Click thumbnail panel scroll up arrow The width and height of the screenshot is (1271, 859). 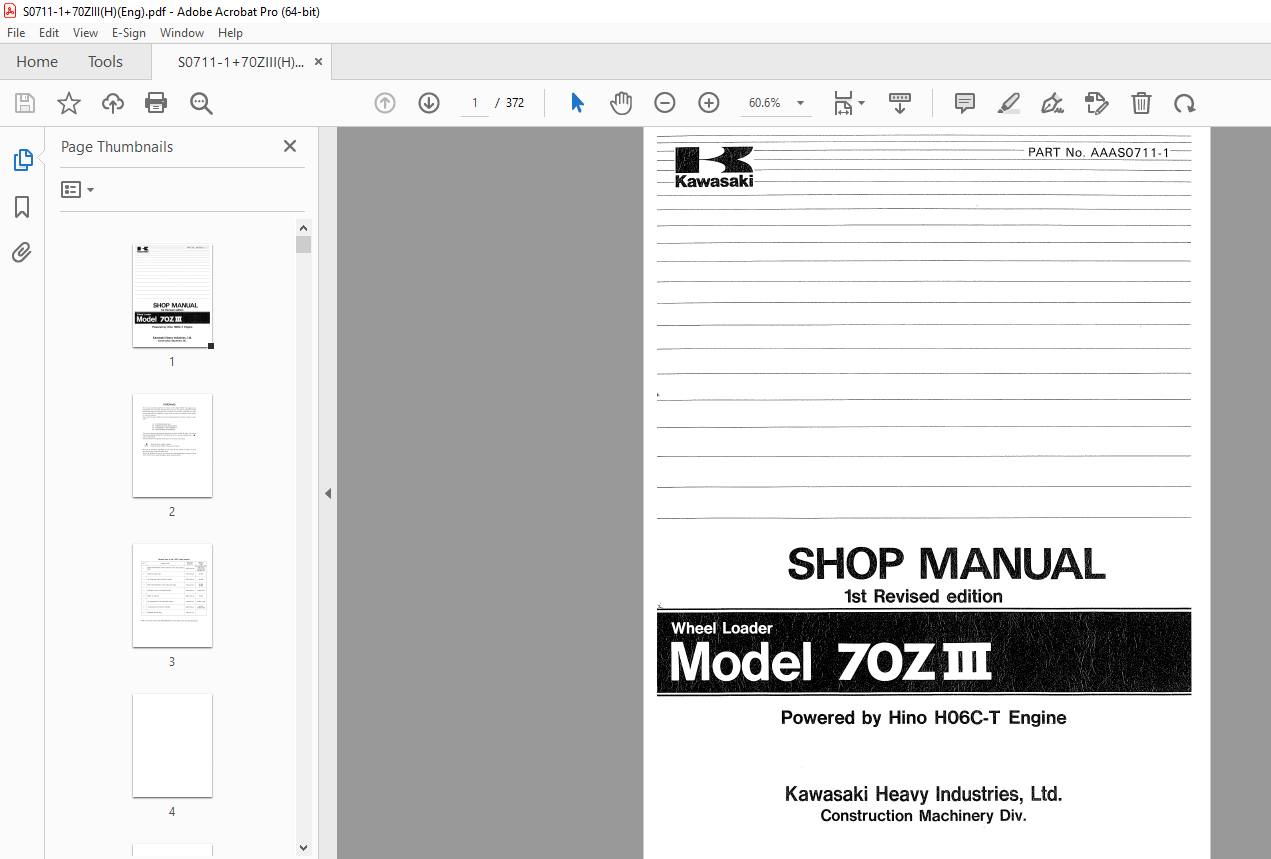304,227
